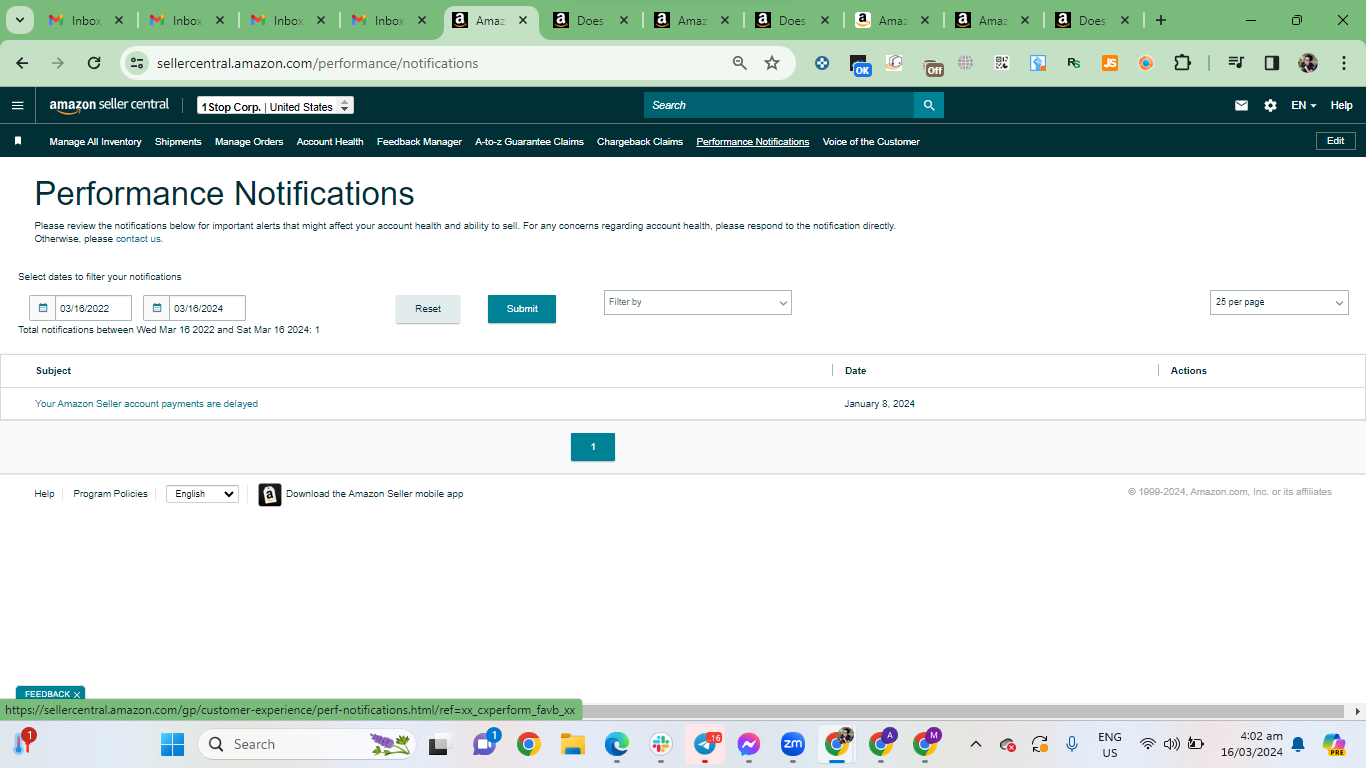Open the Chrome media controls icon
Viewport: 1366px width, 768px height.
(1236, 63)
